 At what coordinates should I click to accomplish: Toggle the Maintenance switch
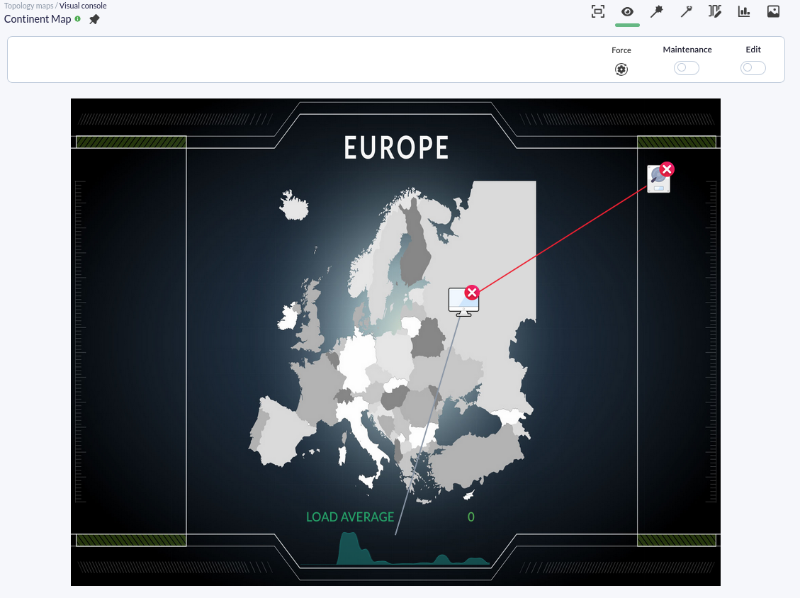tap(687, 68)
